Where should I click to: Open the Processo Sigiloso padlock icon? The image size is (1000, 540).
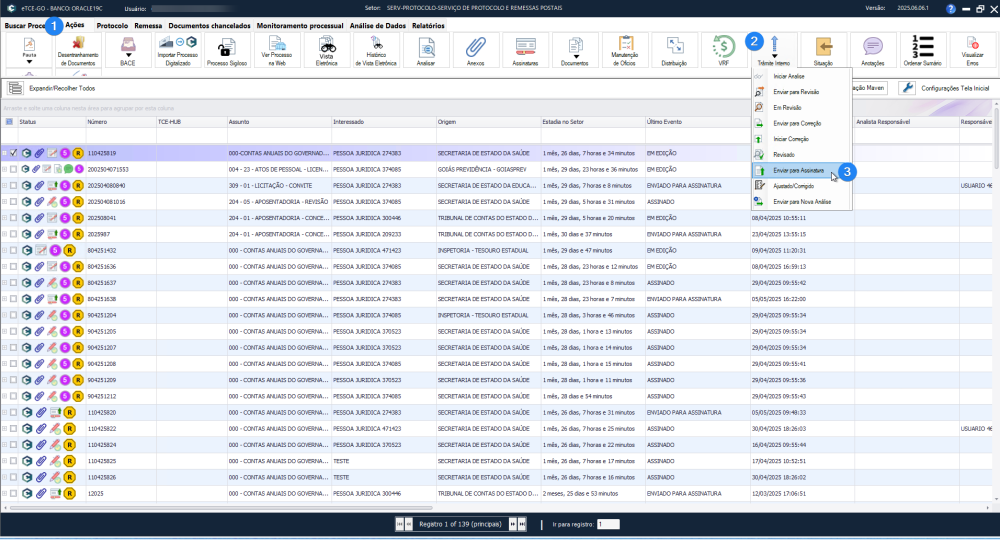pyautogui.click(x=226, y=50)
